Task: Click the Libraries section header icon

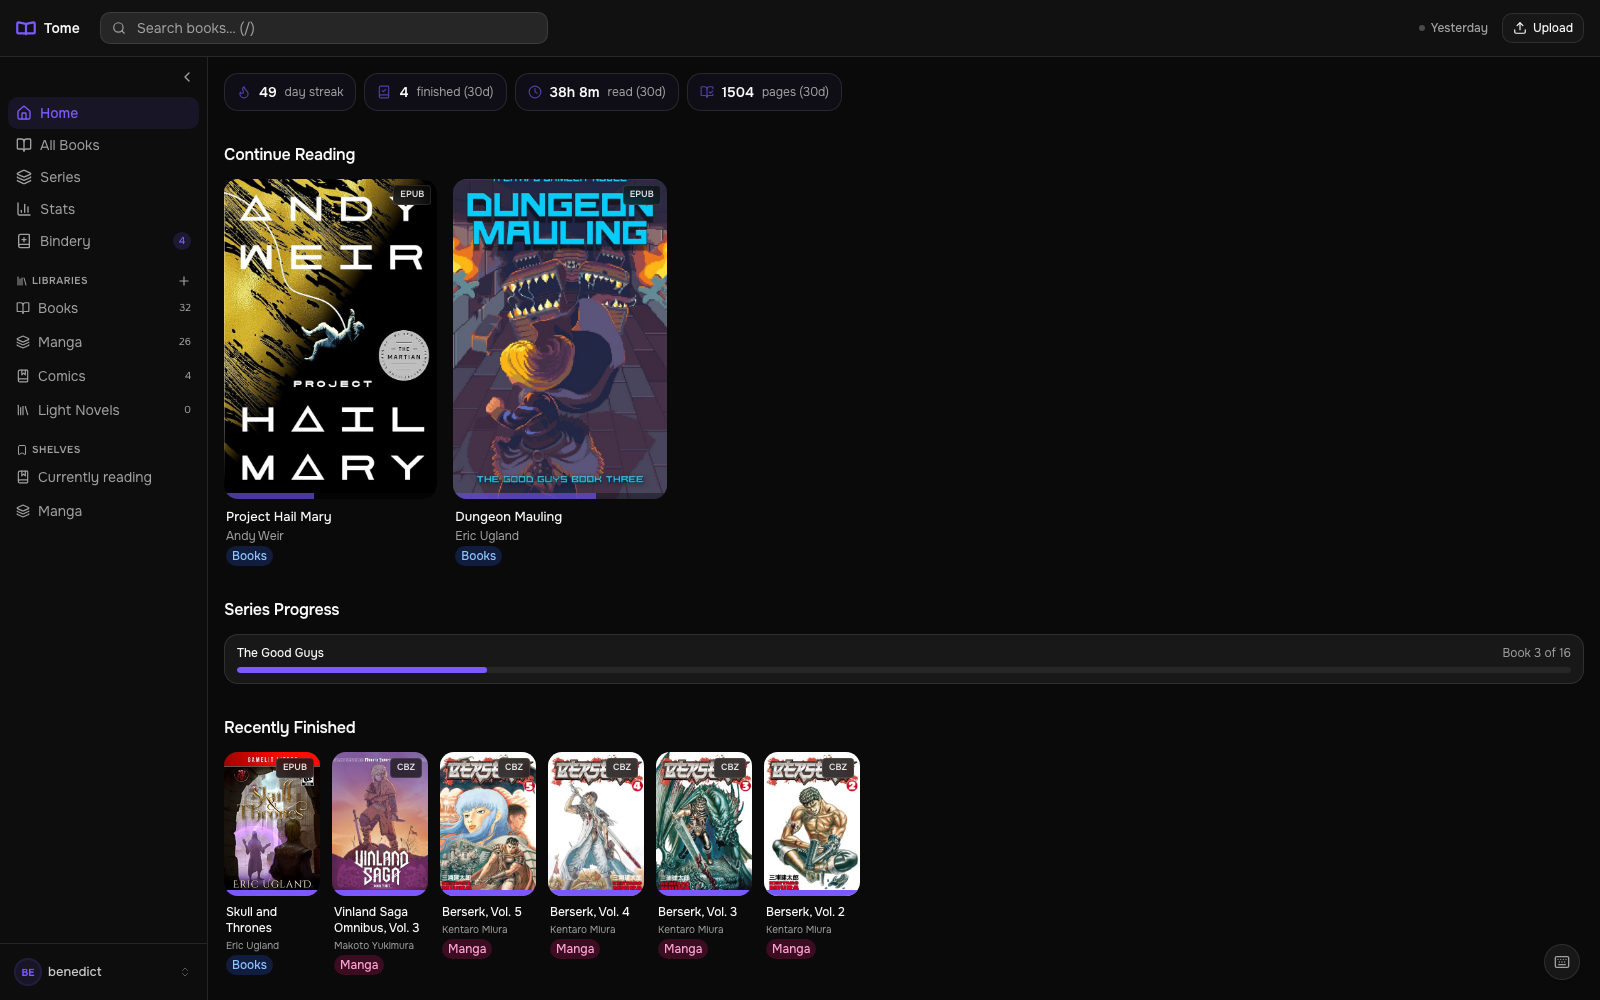Action: click(x=22, y=281)
